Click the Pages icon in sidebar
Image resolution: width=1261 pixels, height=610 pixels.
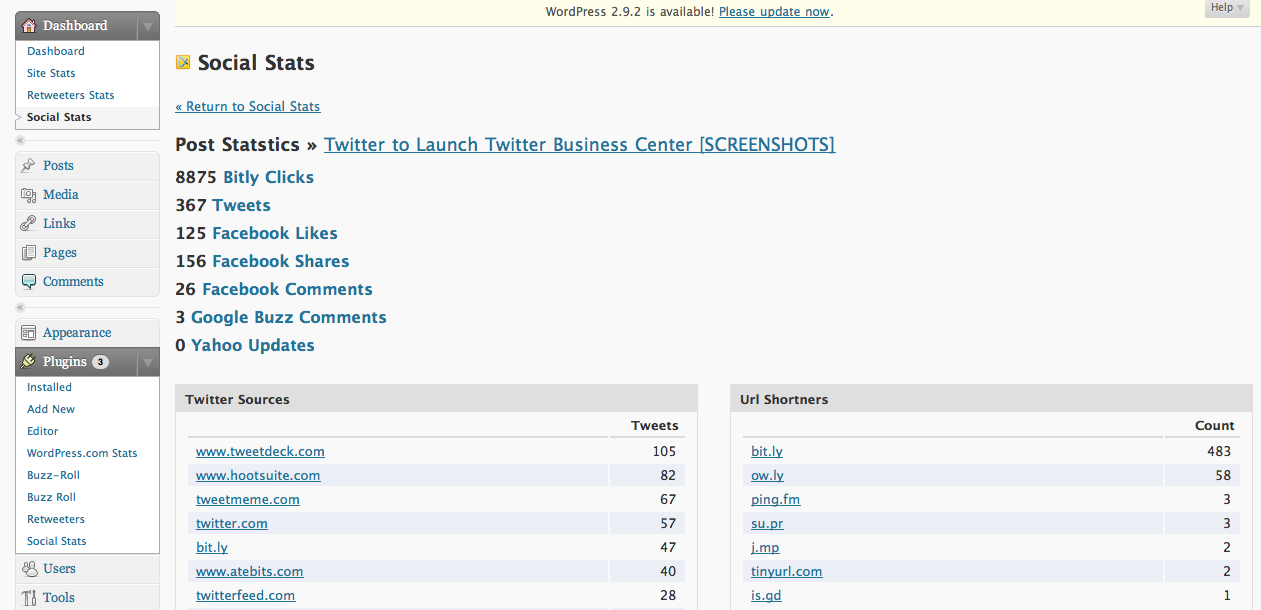[29, 253]
